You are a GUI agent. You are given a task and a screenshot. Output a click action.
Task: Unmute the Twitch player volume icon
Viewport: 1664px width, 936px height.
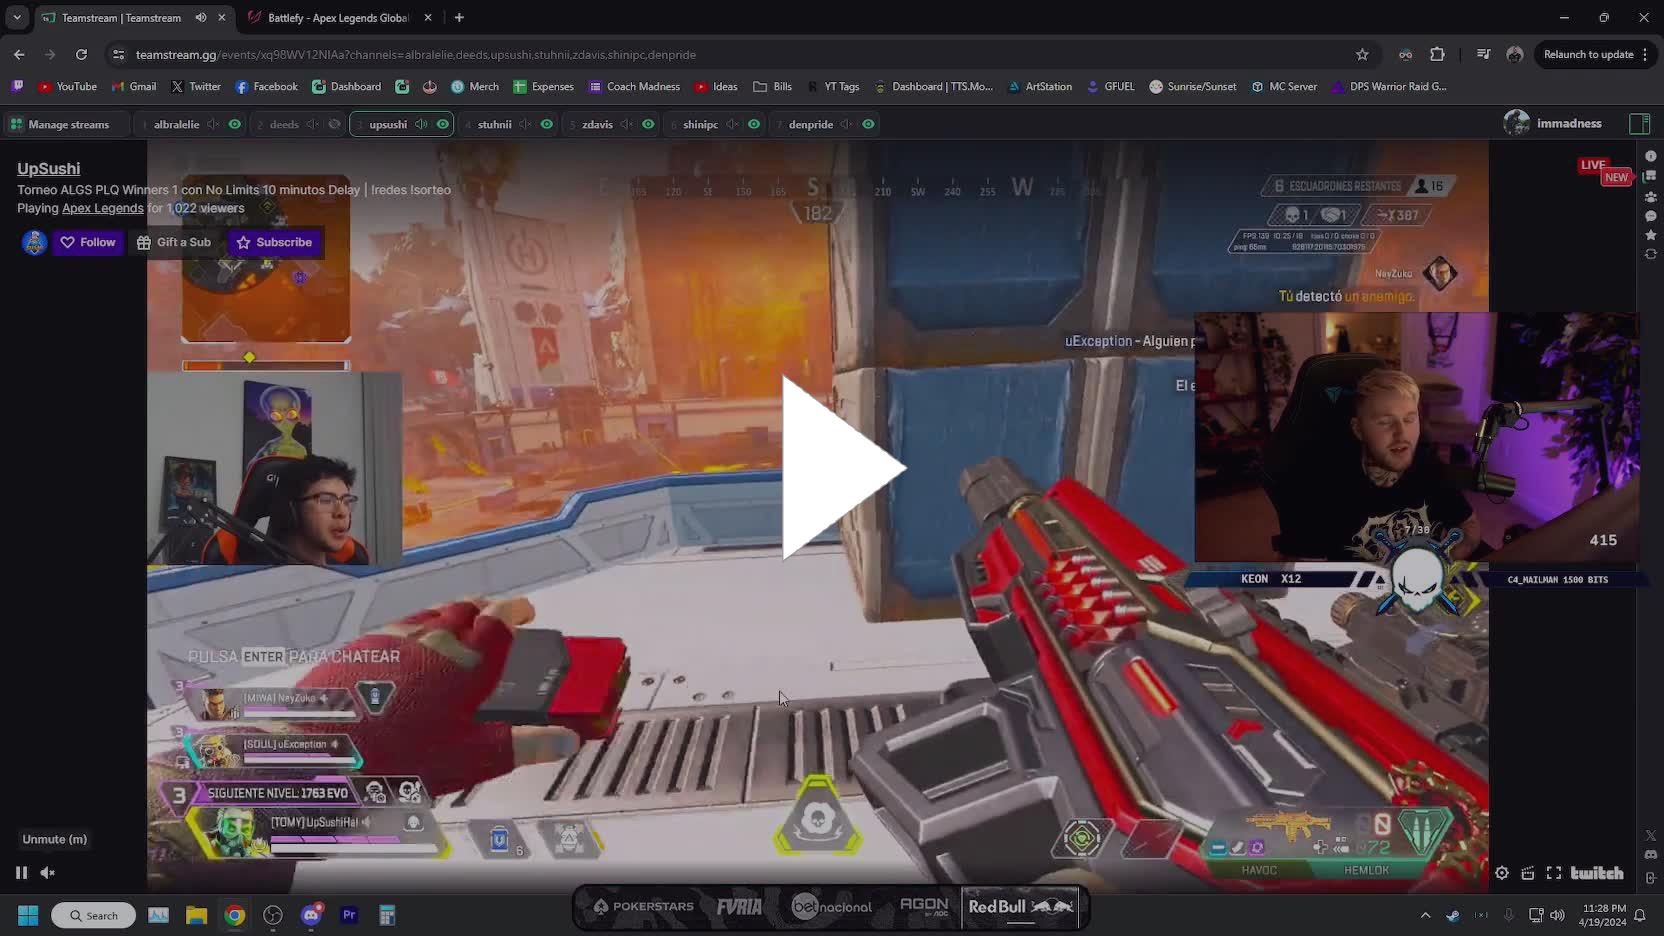pyautogui.click(x=47, y=873)
